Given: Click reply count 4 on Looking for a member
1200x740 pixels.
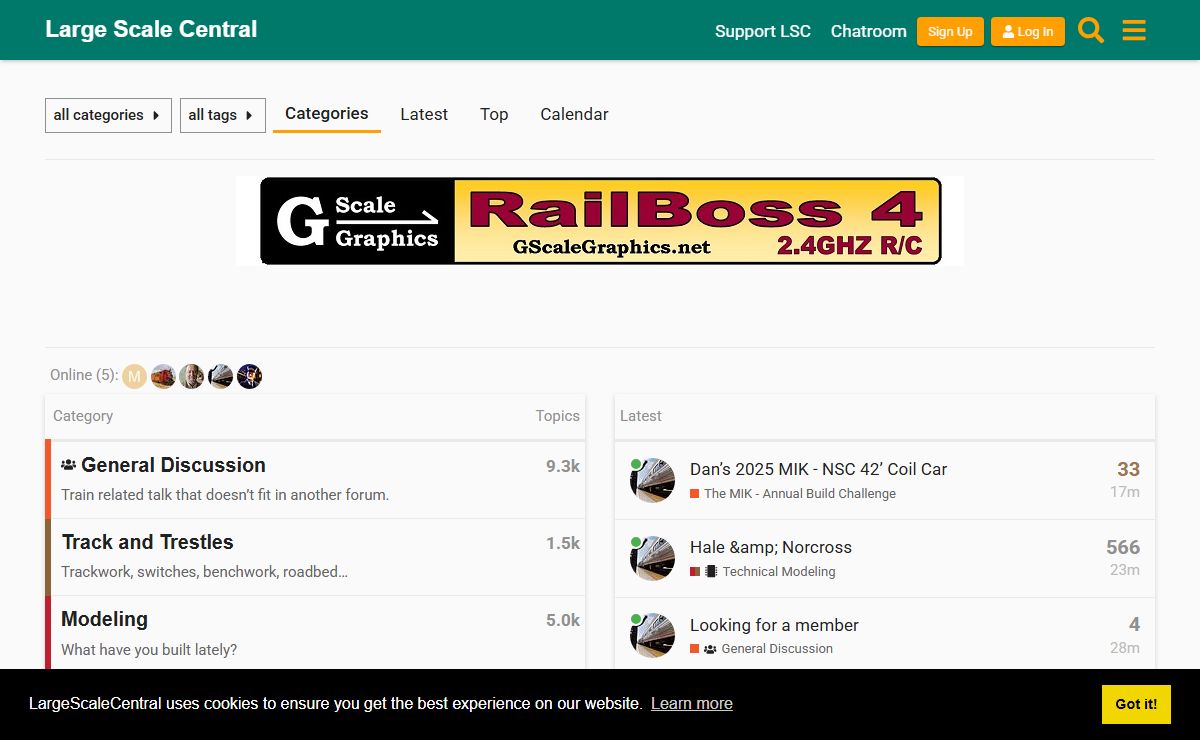Looking at the screenshot, I should (x=1134, y=624).
